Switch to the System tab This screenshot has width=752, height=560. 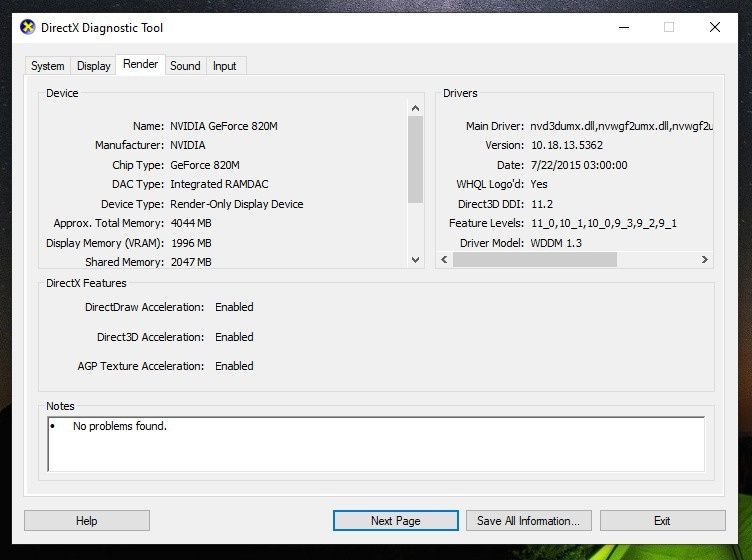point(47,66)
